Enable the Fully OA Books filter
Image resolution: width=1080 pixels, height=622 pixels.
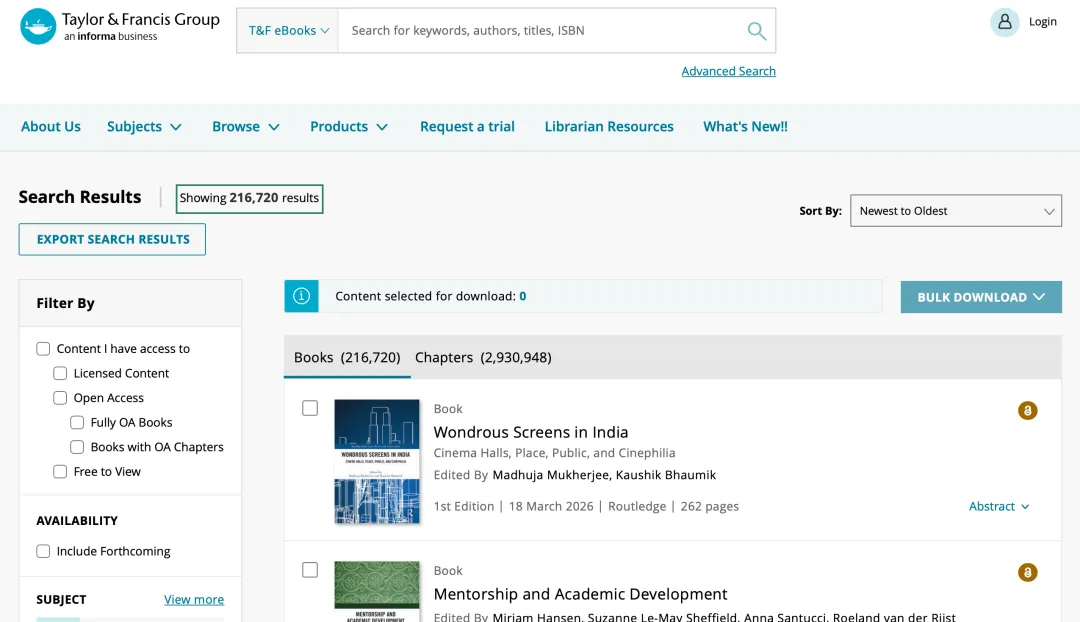77,423
